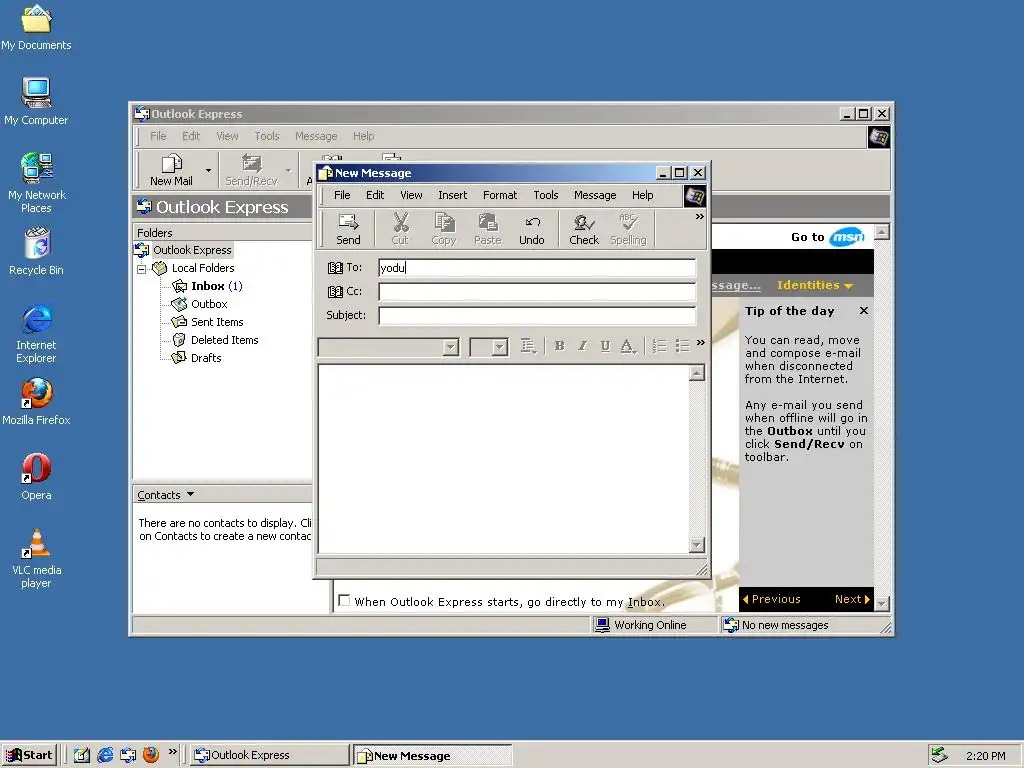Open the font name combo box
1024x768 pixels.
click(389, 347)
